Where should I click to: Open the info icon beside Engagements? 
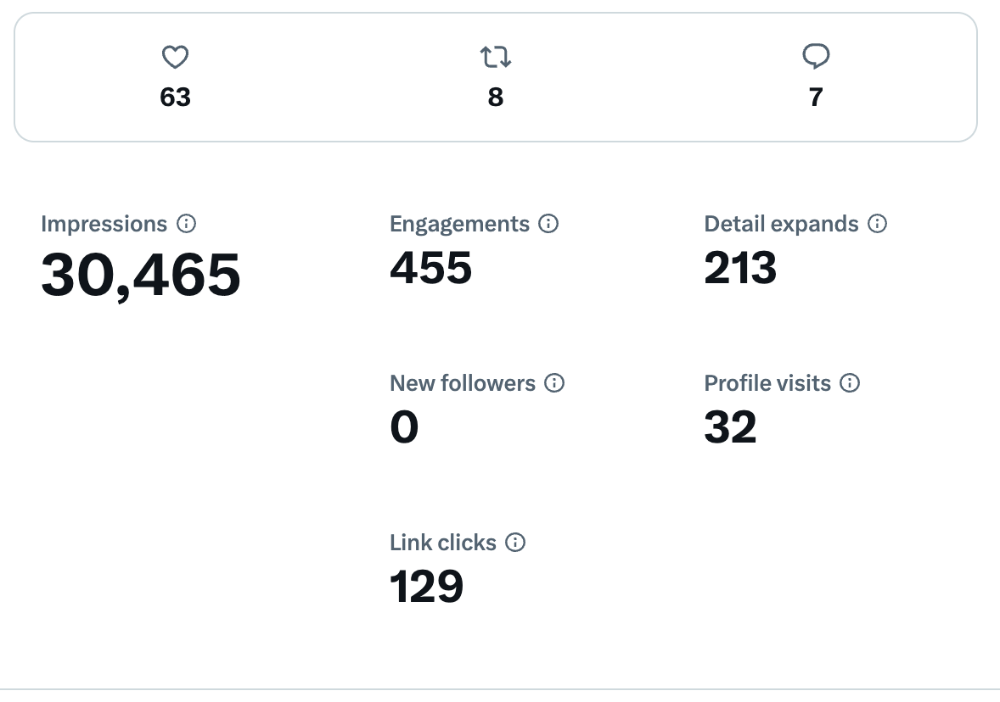(548, 224)
